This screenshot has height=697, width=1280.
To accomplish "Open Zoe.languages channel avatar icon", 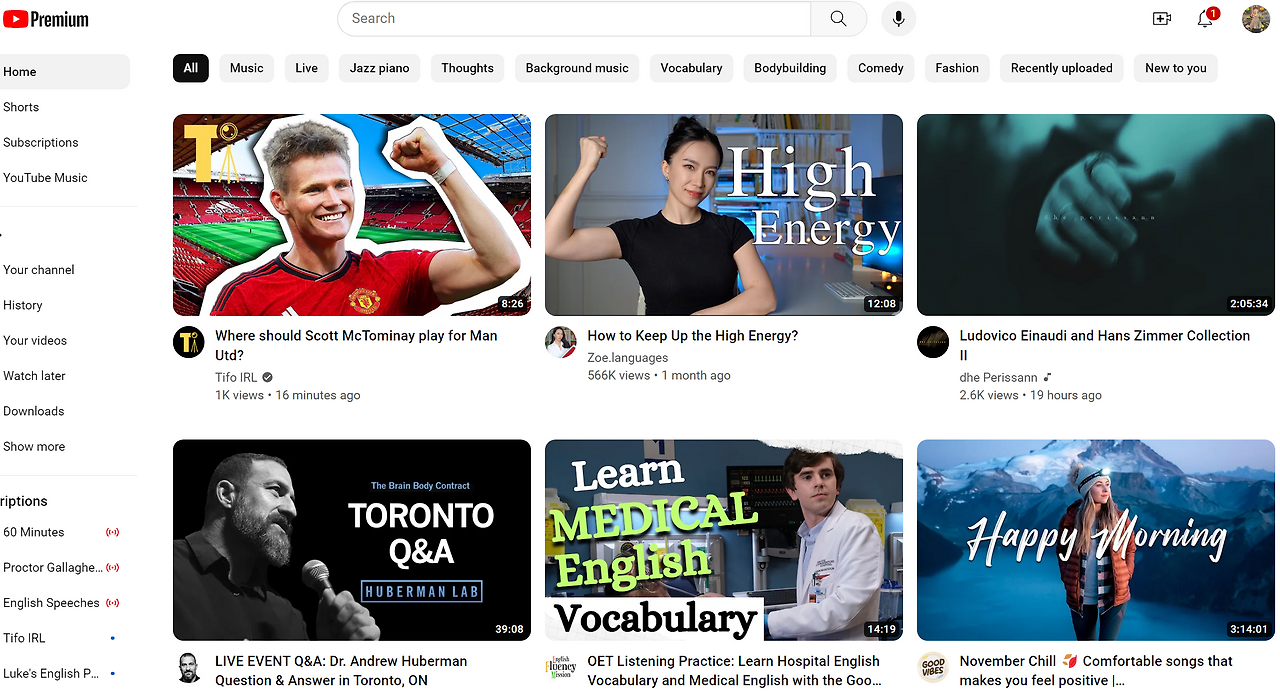I will [560, 342].
